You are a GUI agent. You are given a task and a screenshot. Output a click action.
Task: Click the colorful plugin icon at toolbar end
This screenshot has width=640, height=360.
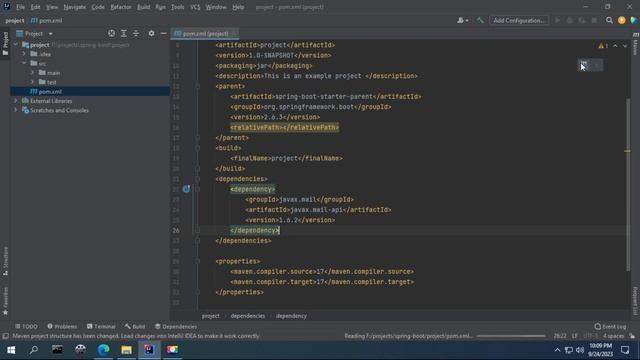pyautogui.click(x=634, y=20)
